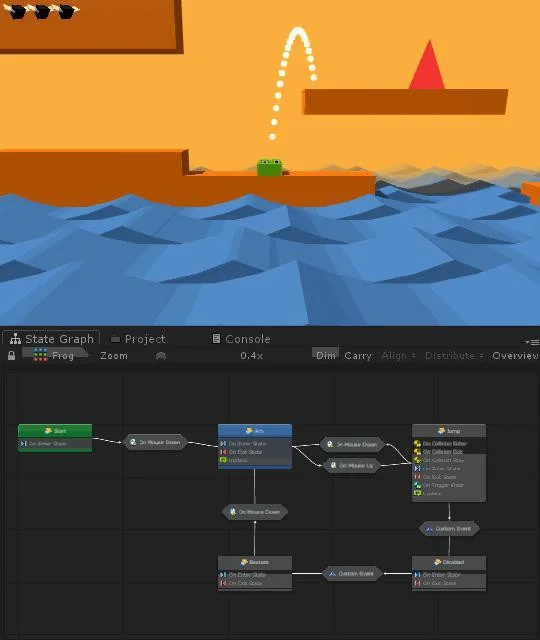Toggle the Dim option
This screenshot has width=540, height=640.
(x=326, y=356)
